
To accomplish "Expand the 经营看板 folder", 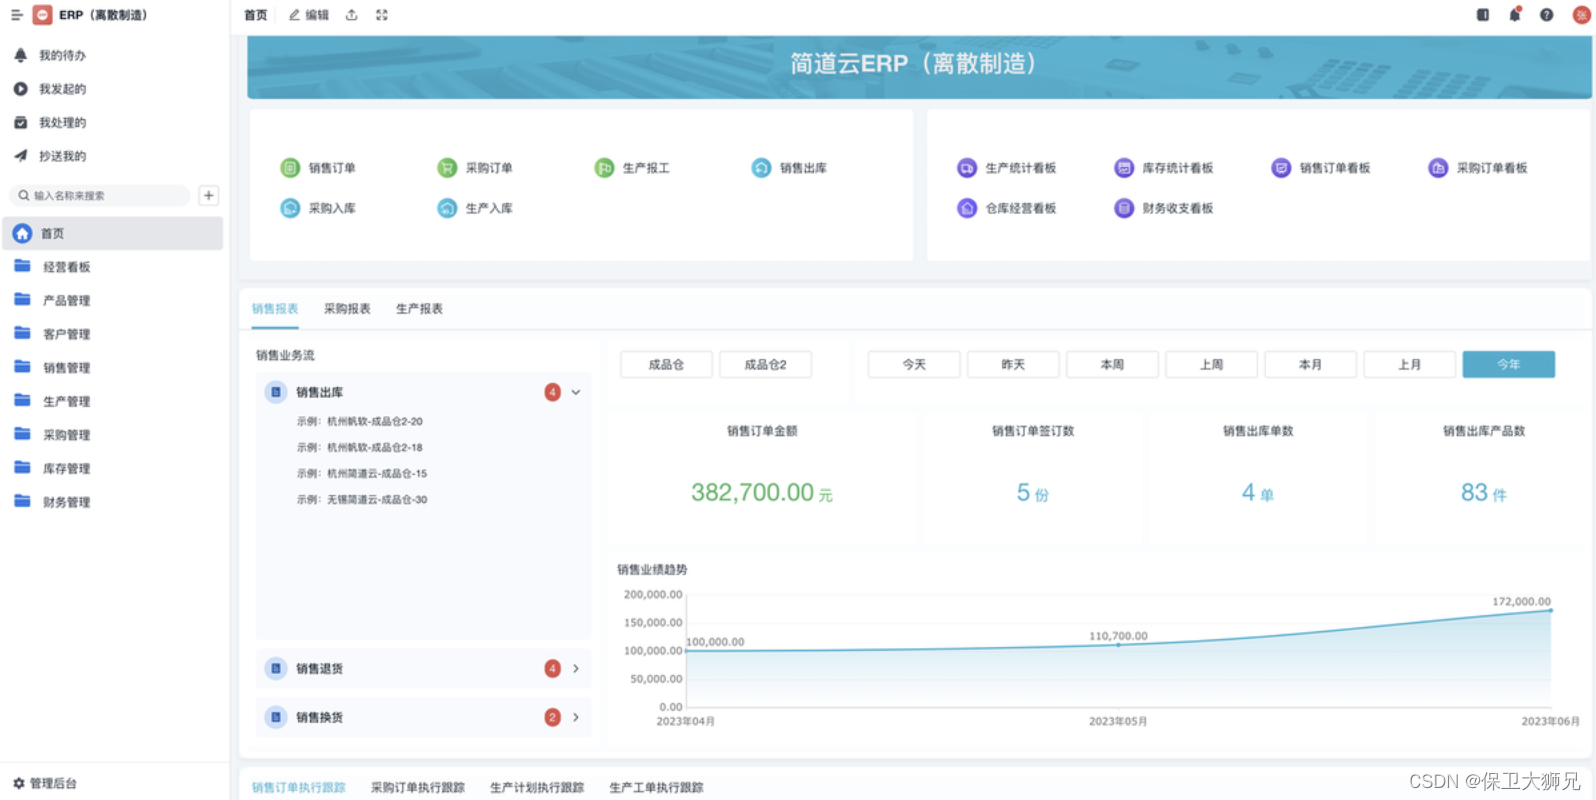I will tap(113, 267).
